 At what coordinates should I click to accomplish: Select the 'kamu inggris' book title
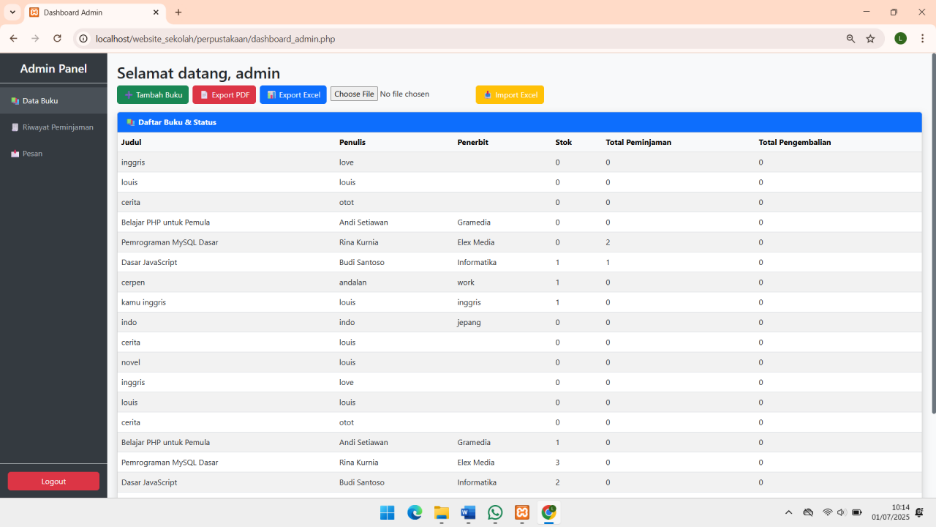144,302
